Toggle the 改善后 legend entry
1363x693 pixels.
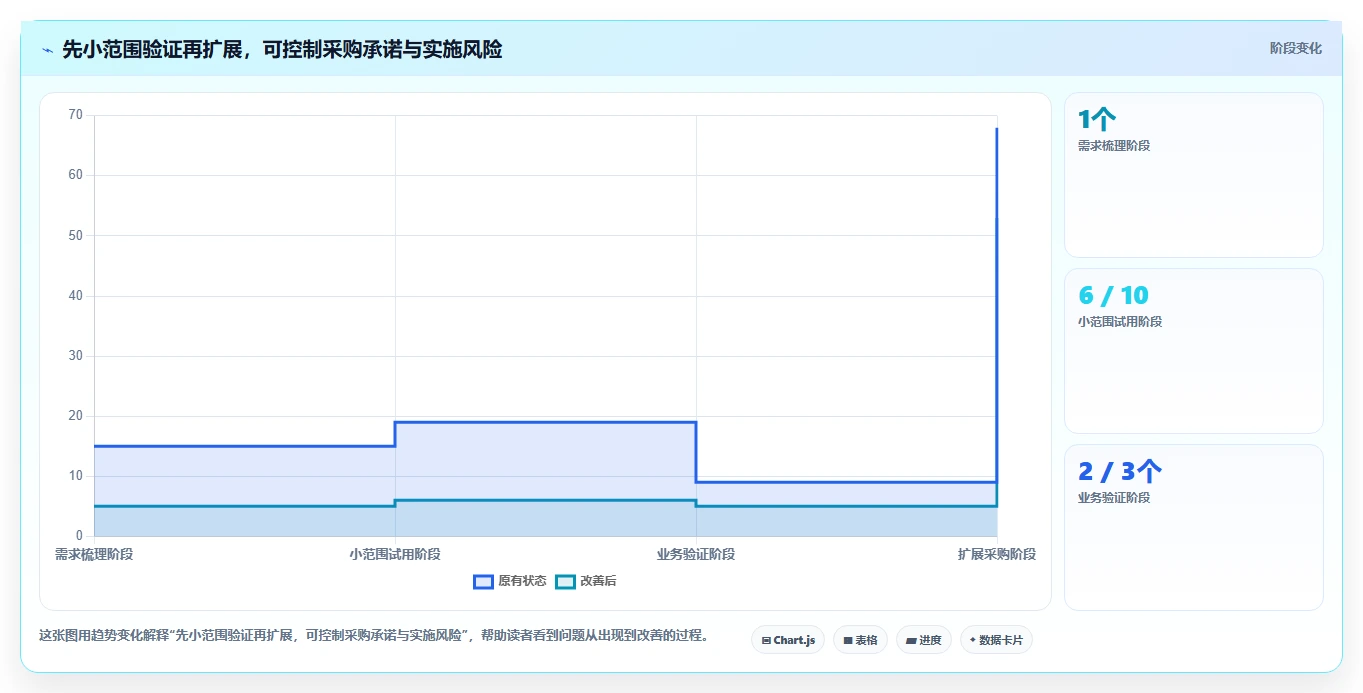[x=586, y=581]
